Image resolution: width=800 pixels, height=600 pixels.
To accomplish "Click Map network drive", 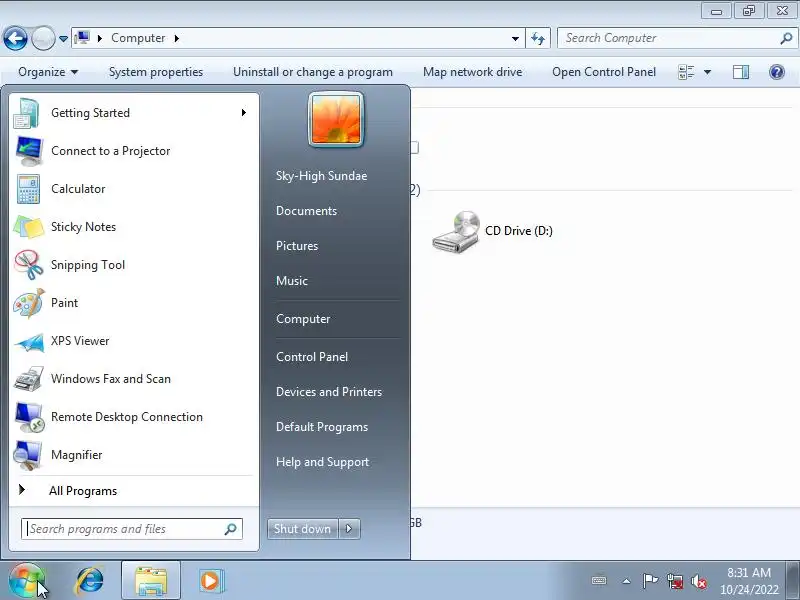I will click(472, 72).
